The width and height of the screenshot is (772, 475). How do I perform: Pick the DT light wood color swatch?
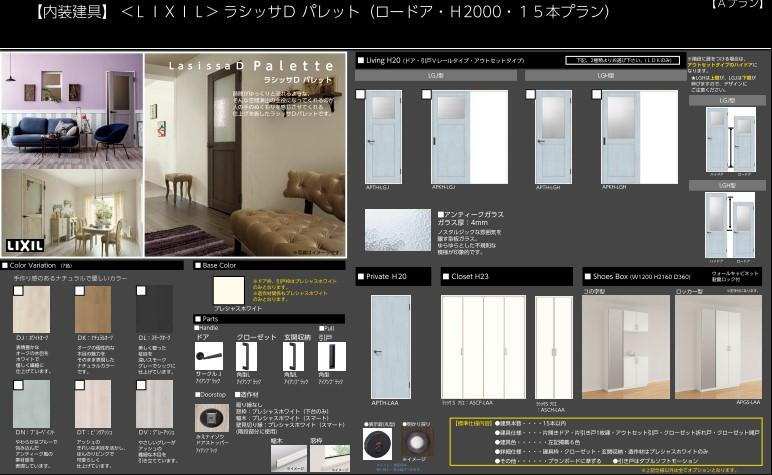[93, 404]
